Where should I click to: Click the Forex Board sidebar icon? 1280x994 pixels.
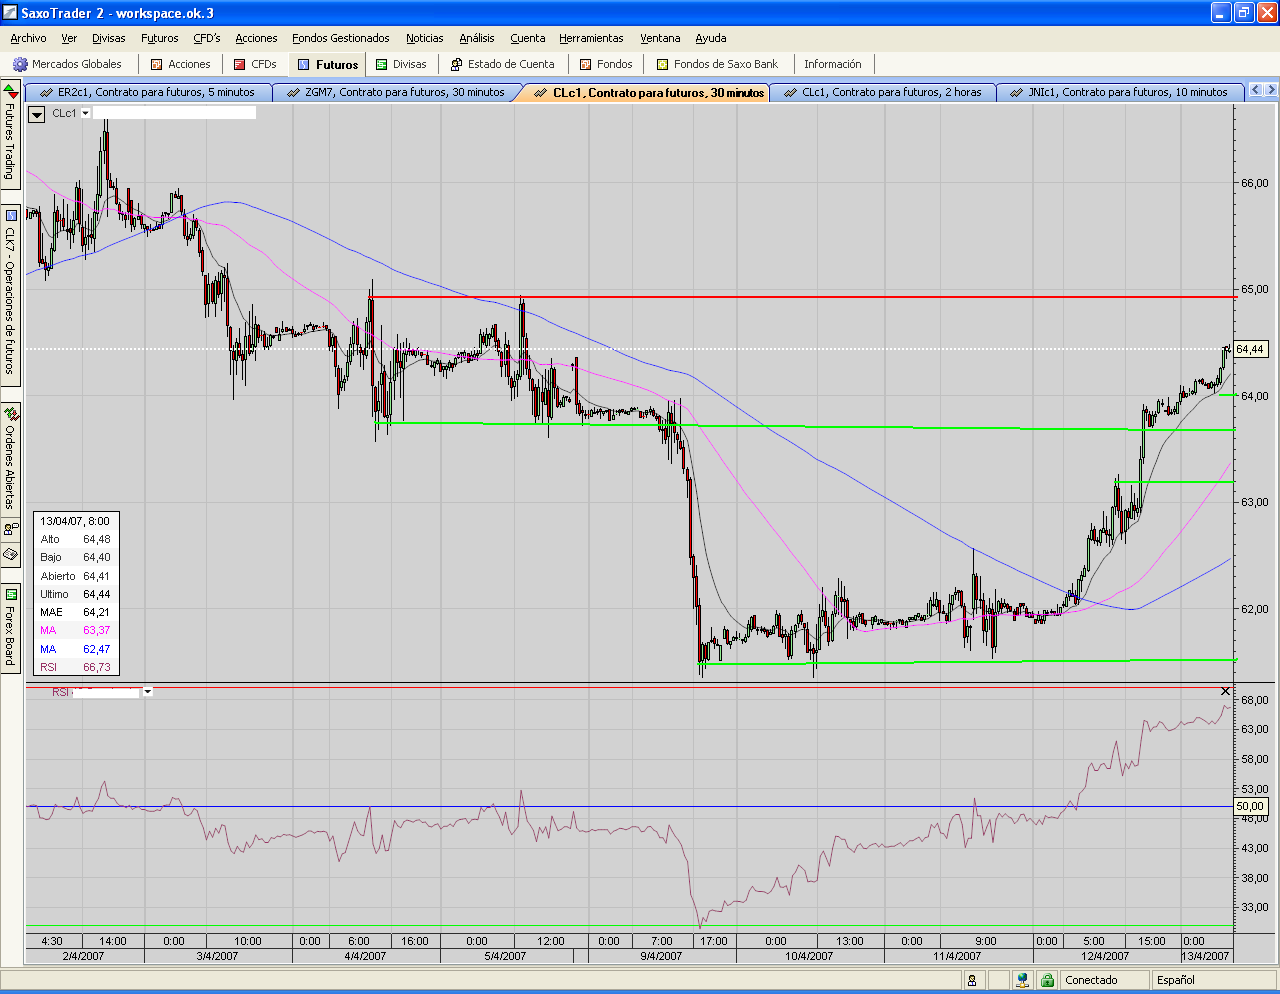[11, 595]
